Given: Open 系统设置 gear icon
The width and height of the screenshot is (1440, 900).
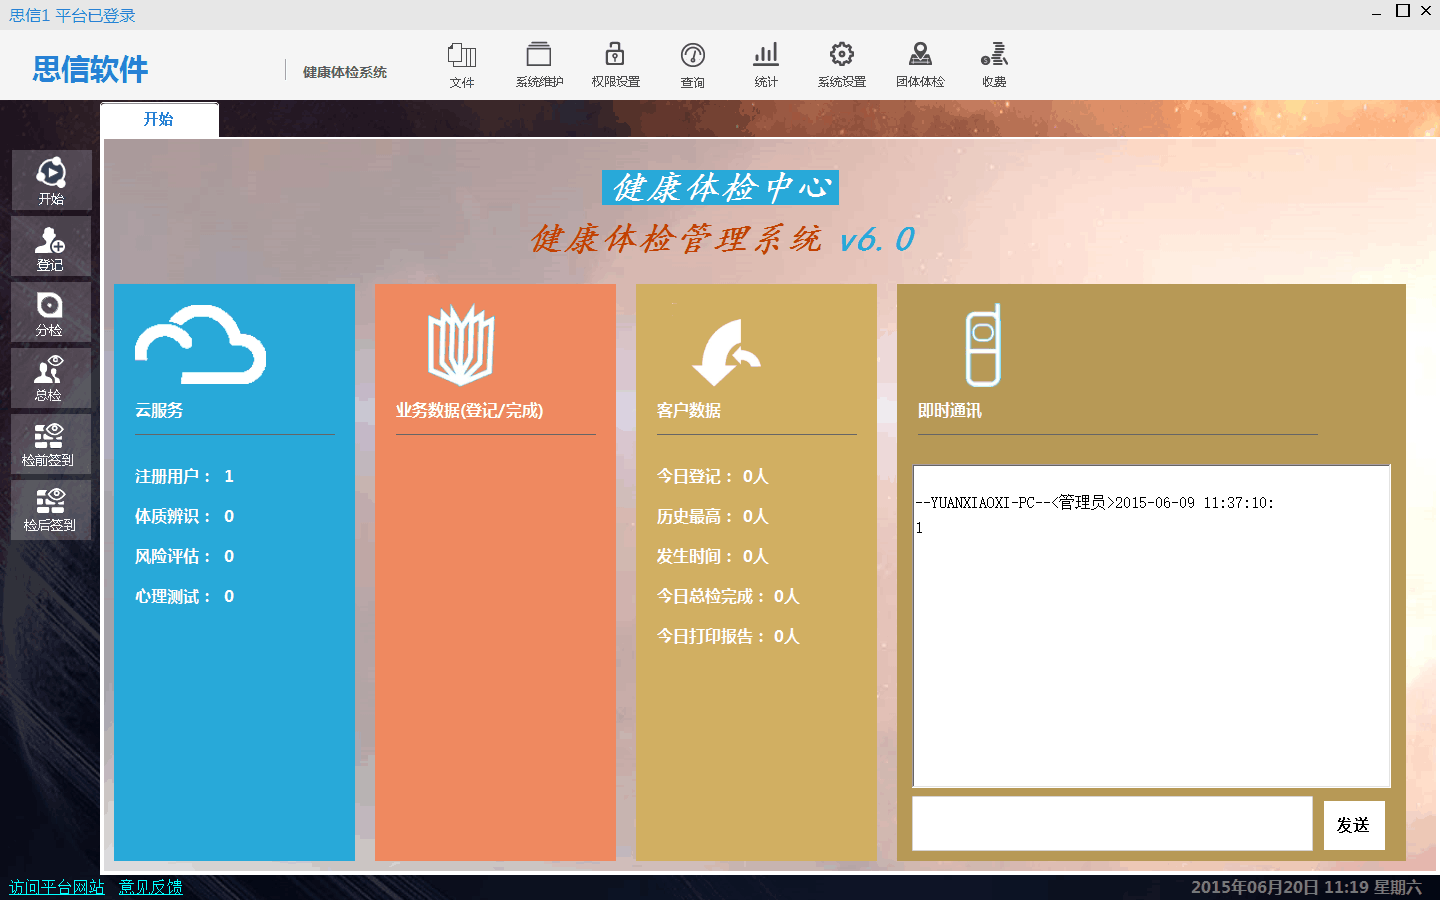Looking at the screenshot, I should [x=842, y=65].
